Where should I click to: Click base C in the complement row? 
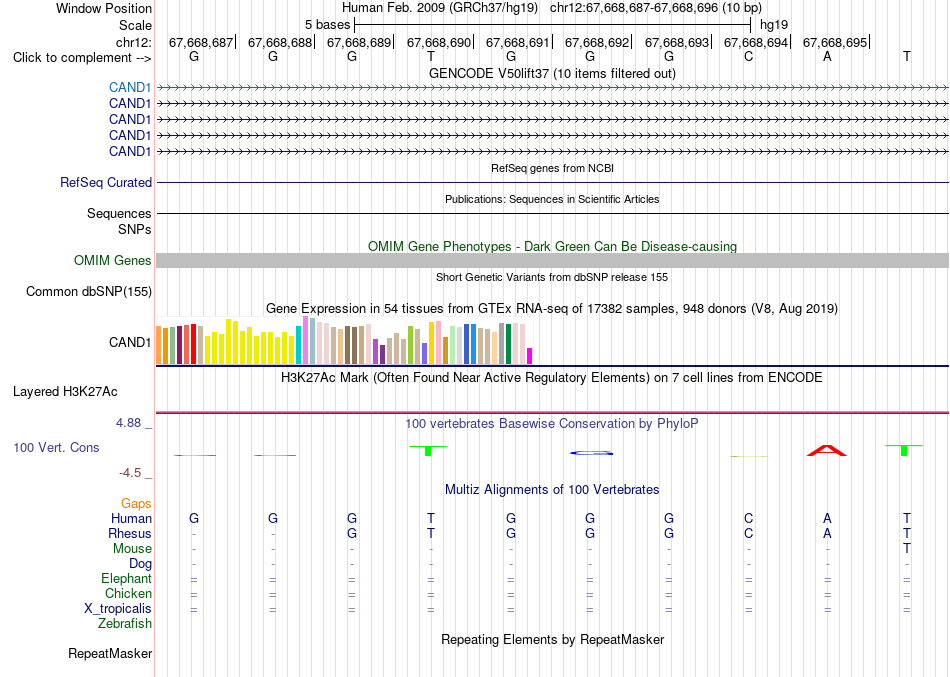(749, 56)
